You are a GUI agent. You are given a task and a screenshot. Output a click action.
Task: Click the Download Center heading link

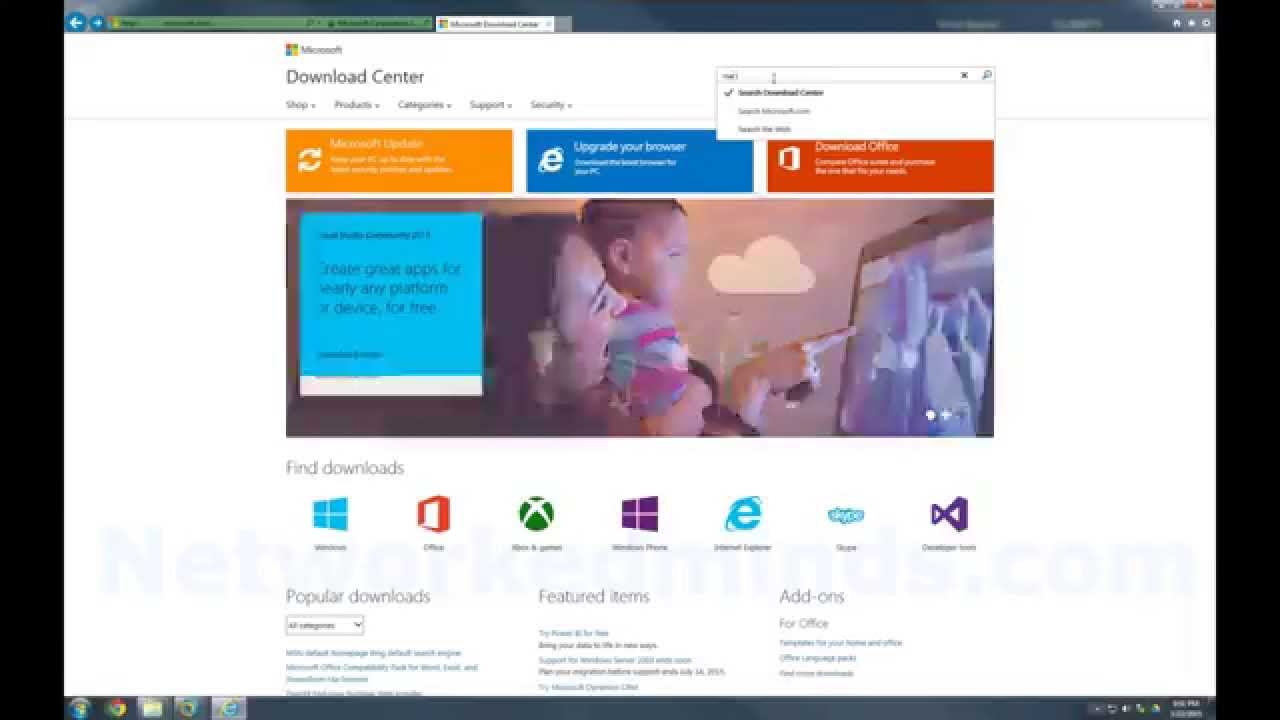[x=355, y=77]
